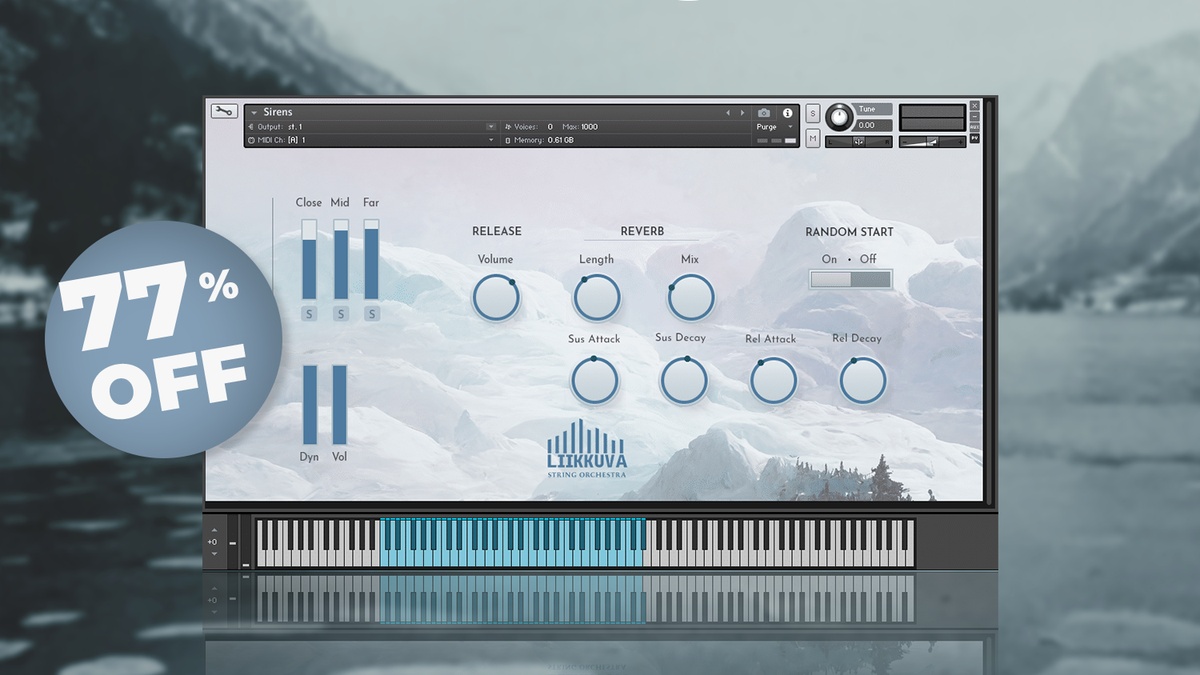This screenshot has width=1200, height=675.
Task: Minimize the instrument view with the minus button
Action: [974, 116]
